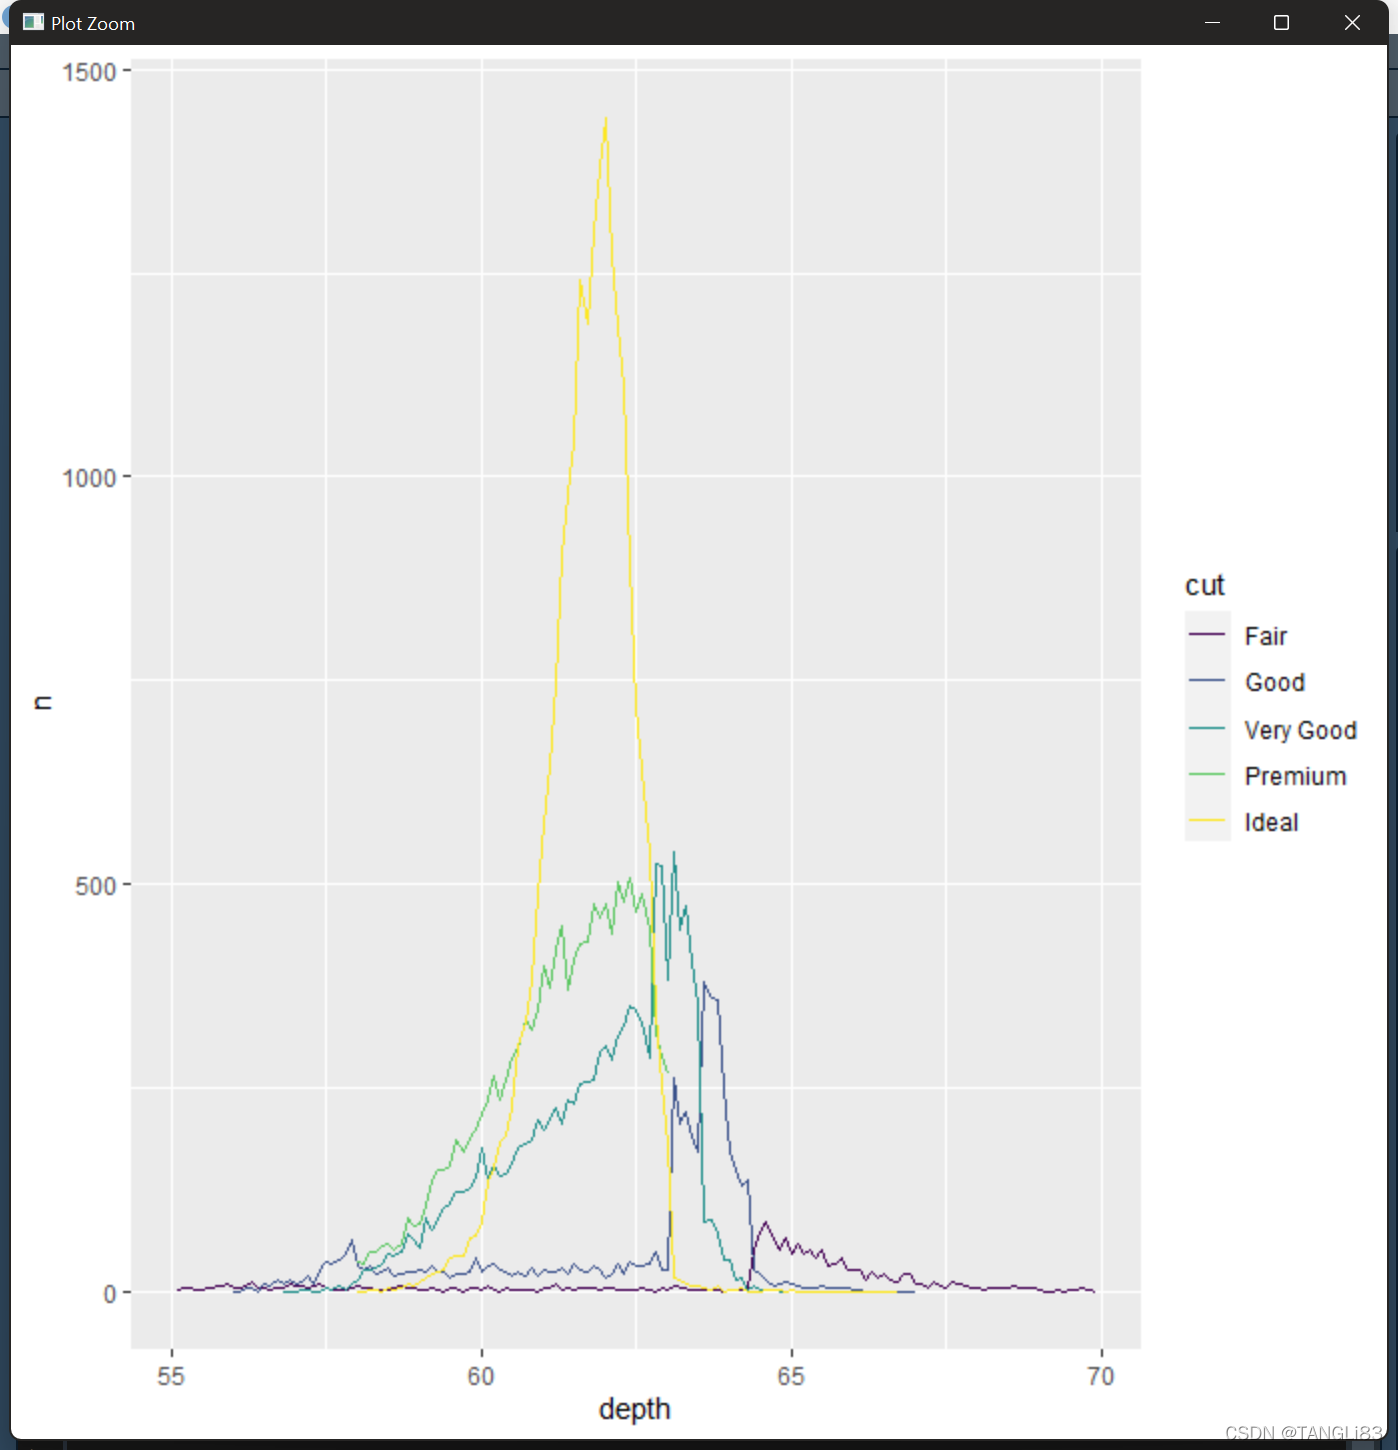Image resolution: width=1398 pixels, height=1450 pixels.
Task: Click the y-axis title 'n'
Action: pyautogui.click(x=42, y=702)
